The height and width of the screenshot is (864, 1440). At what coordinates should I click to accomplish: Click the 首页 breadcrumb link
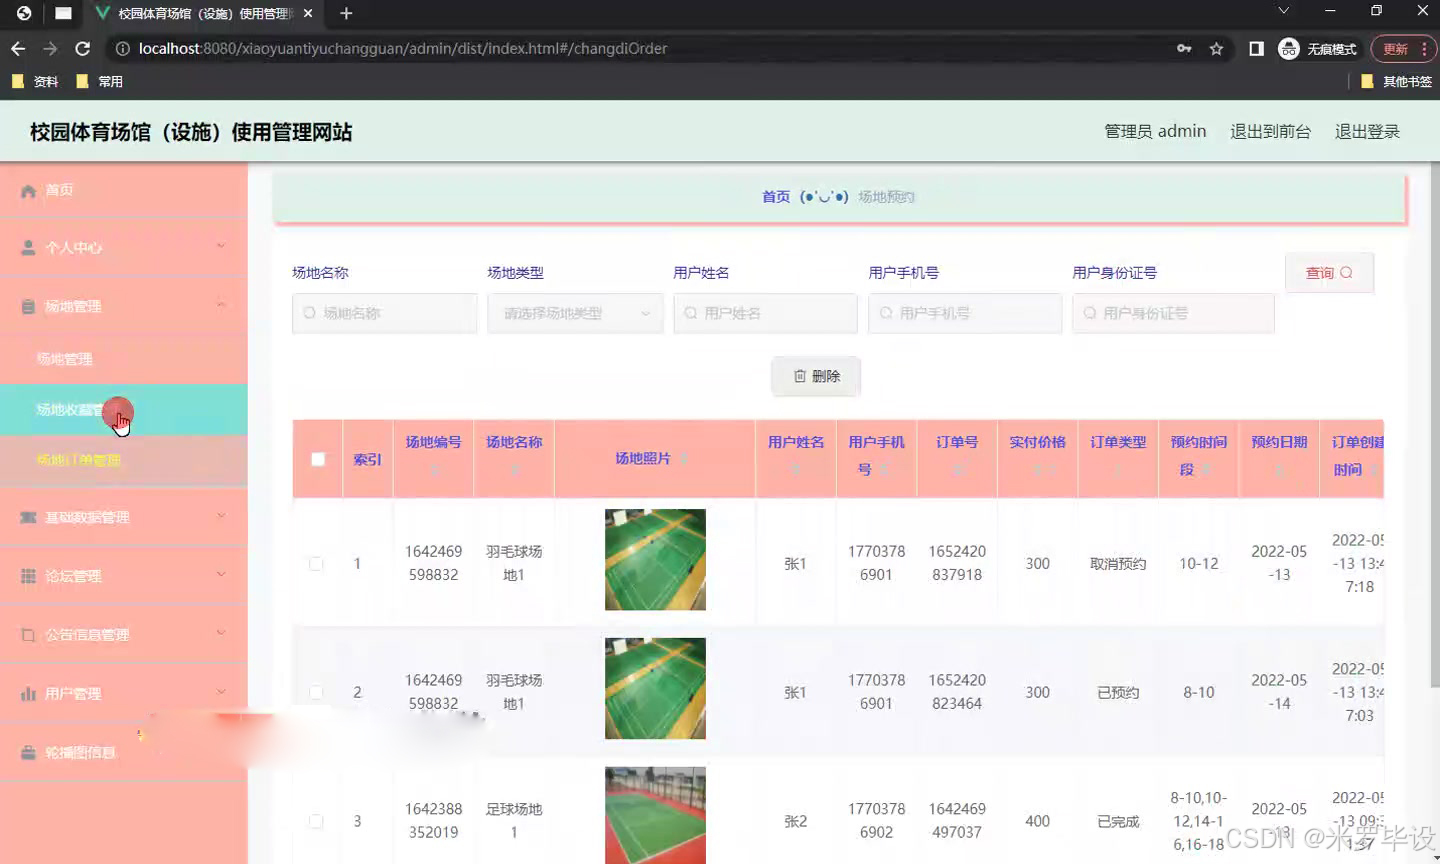click(775, 196)
